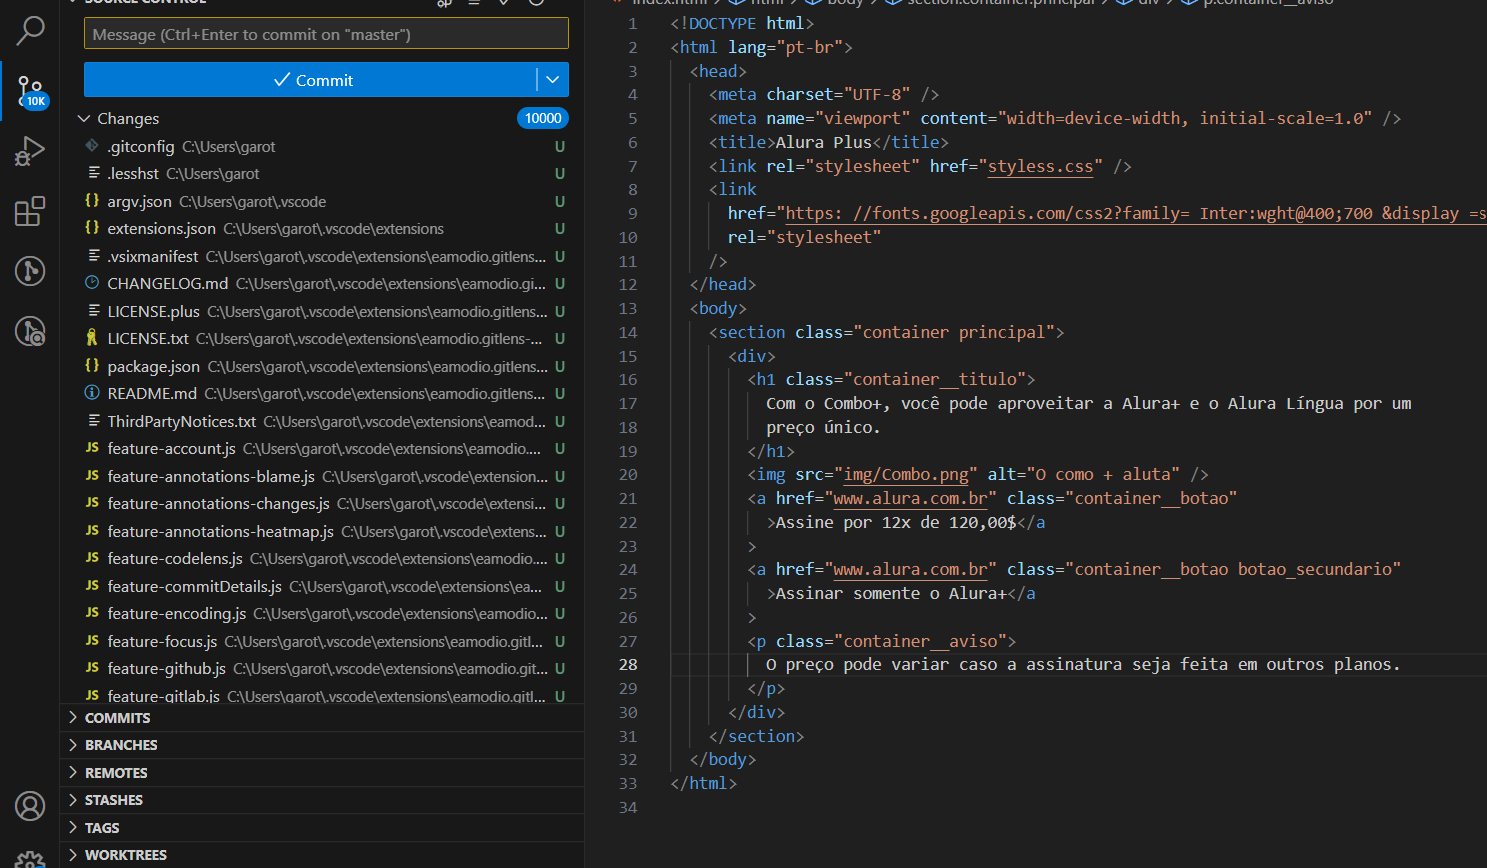Select feature-focus.js file entry
The height and width of the screenshot is (868, 1487).
(x=322, y=641)
